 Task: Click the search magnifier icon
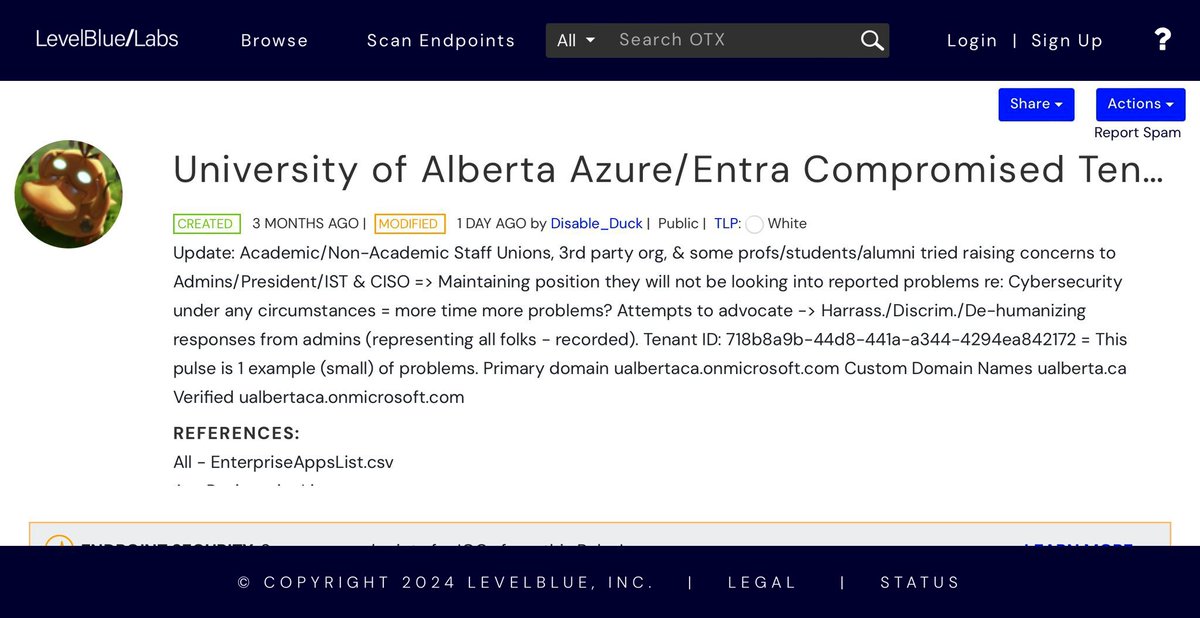coord(872,40)
